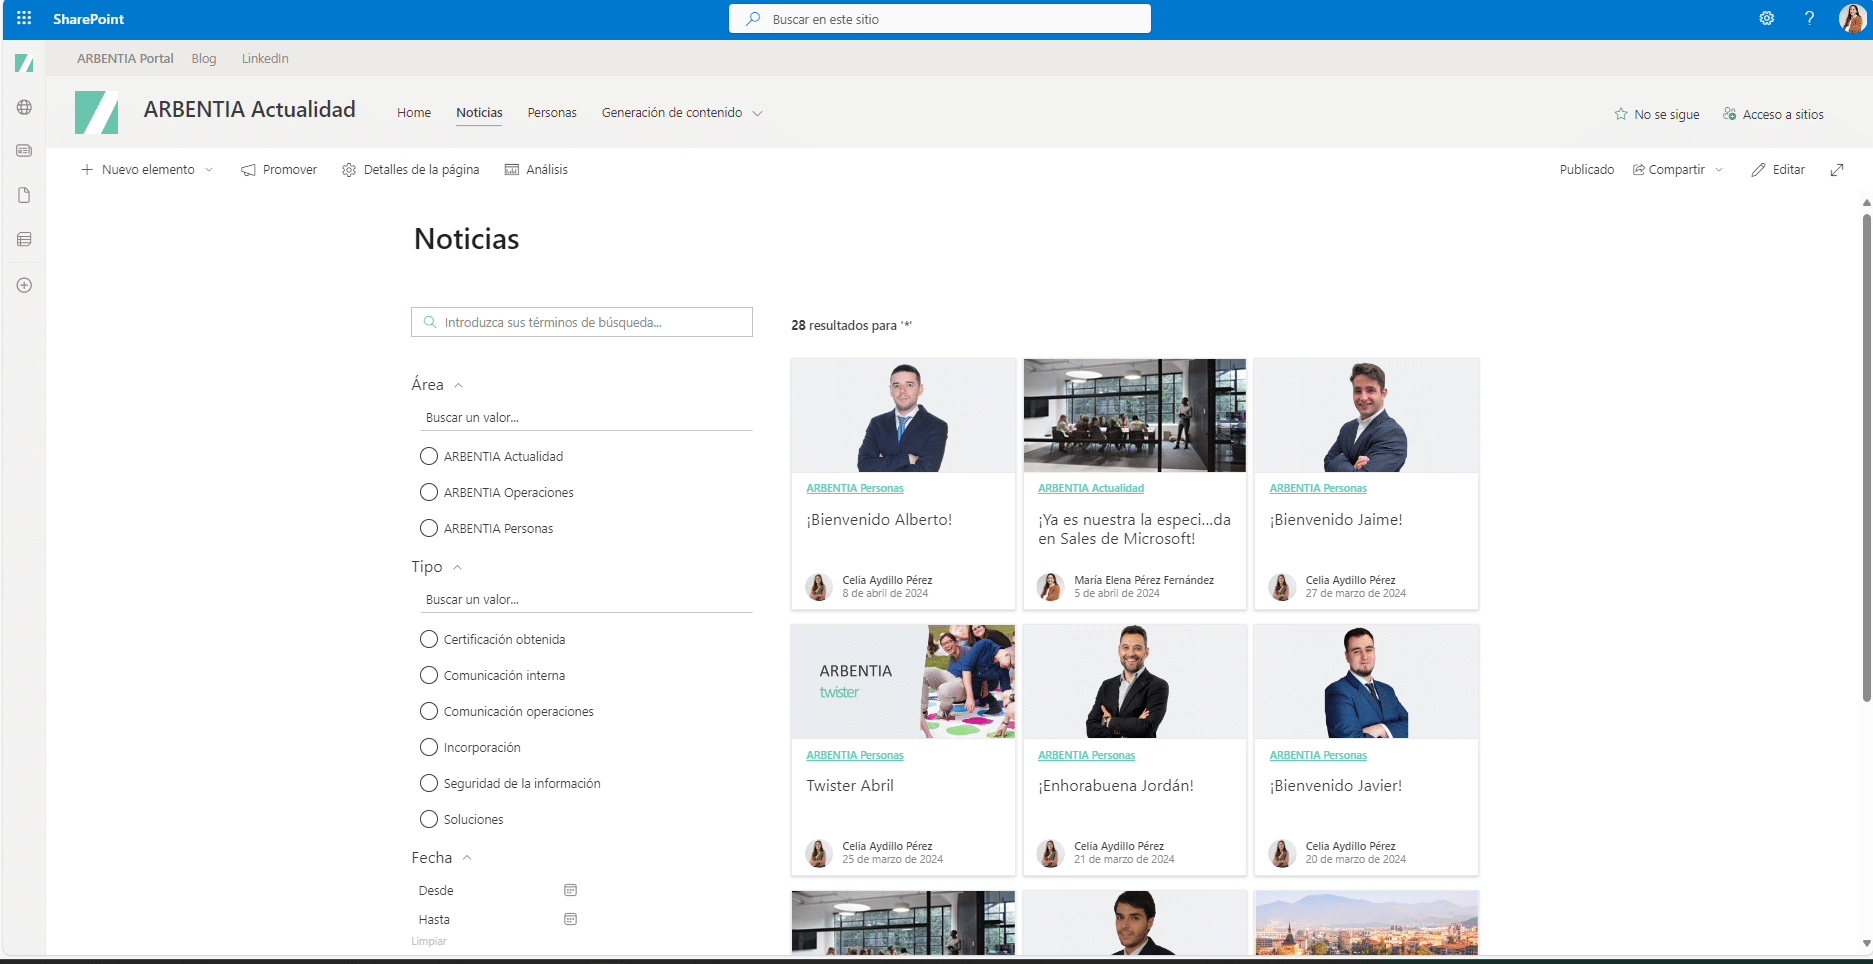Click the SharePoint brand label

(89, 19)
